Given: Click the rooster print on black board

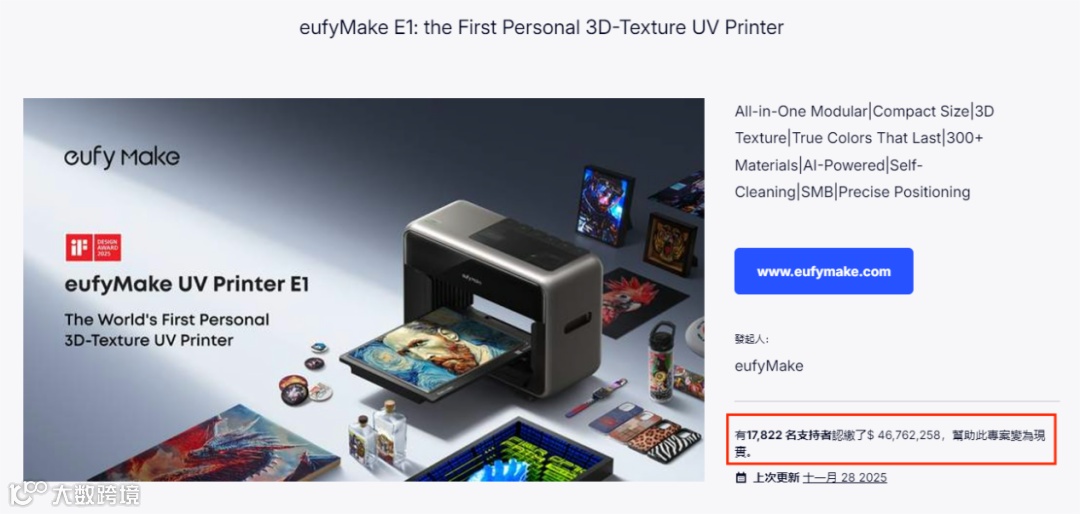Looking at the screenshot, I should click(637, 302).
